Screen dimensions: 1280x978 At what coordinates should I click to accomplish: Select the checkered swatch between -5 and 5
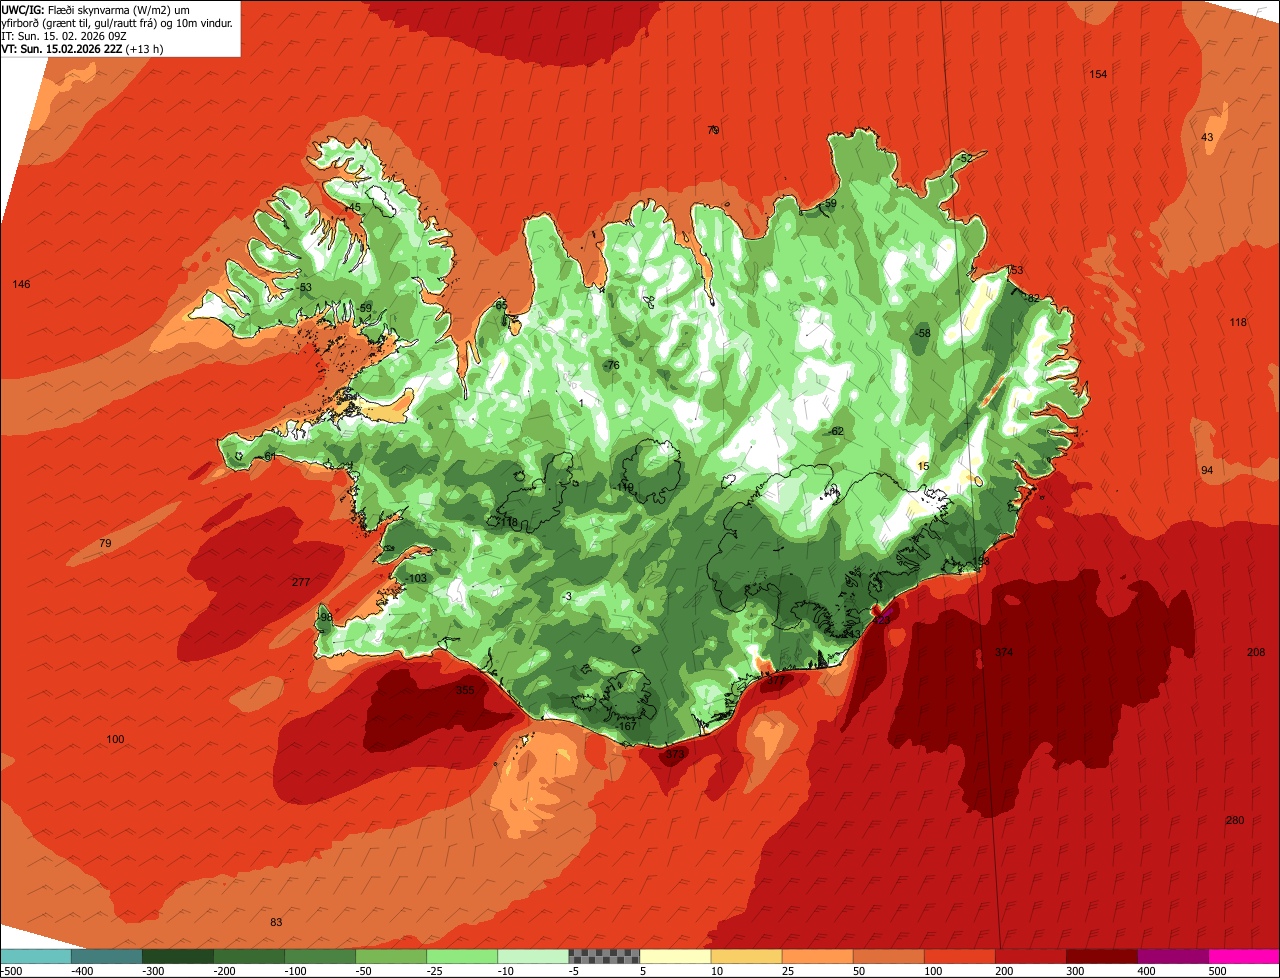(x=604, y=956)
